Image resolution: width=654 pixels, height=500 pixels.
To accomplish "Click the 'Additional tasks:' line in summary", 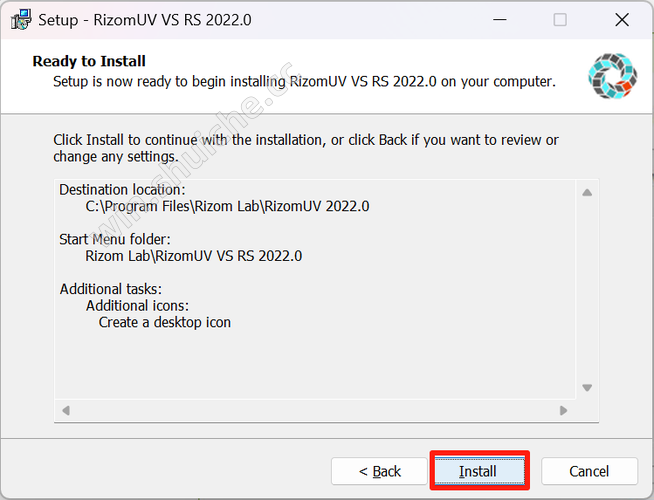I will (x=111, y=289).
